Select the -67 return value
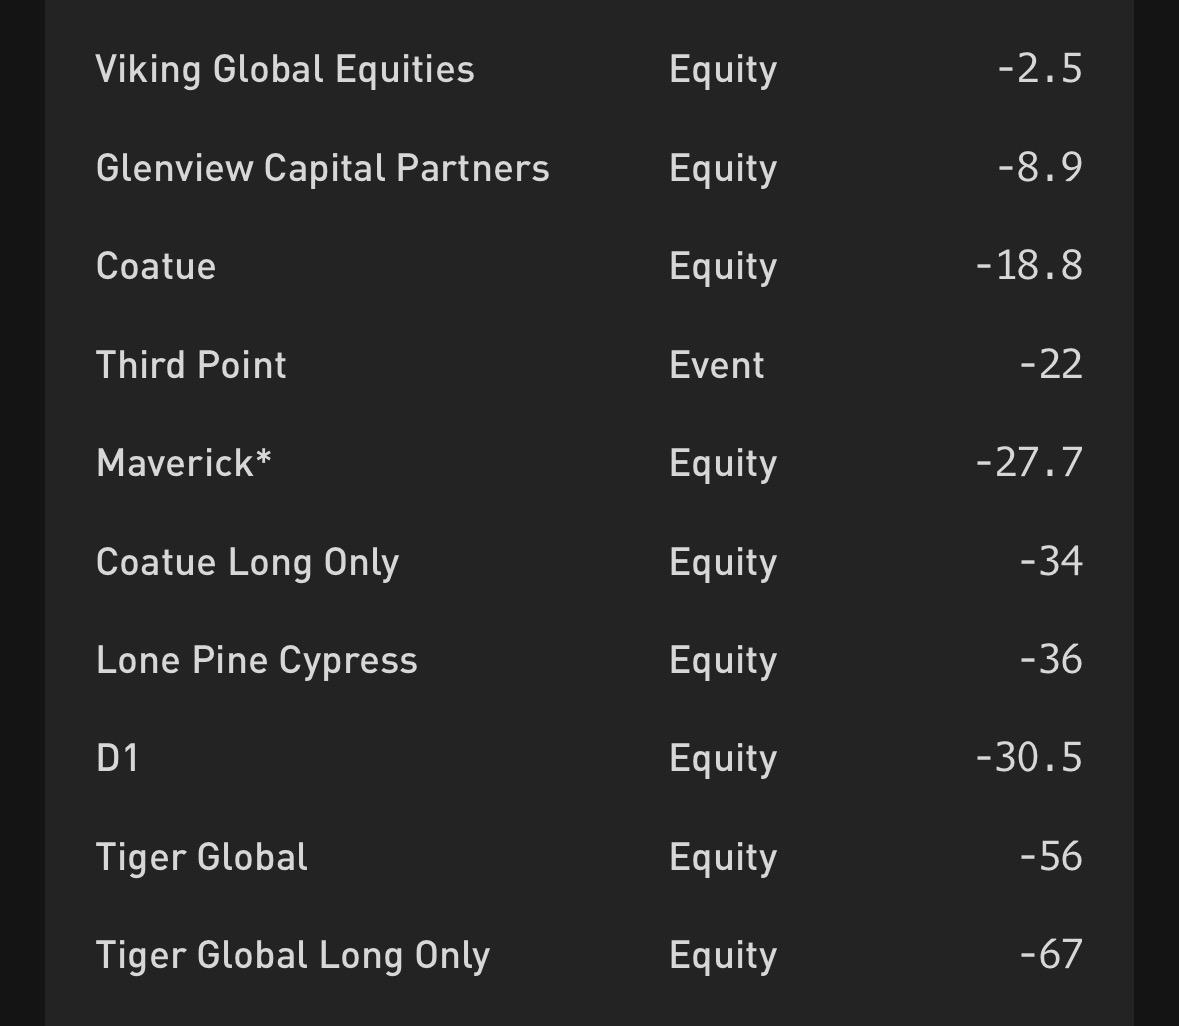The width and height of the screenshot is (1179, 1026). pos(1050,955)
